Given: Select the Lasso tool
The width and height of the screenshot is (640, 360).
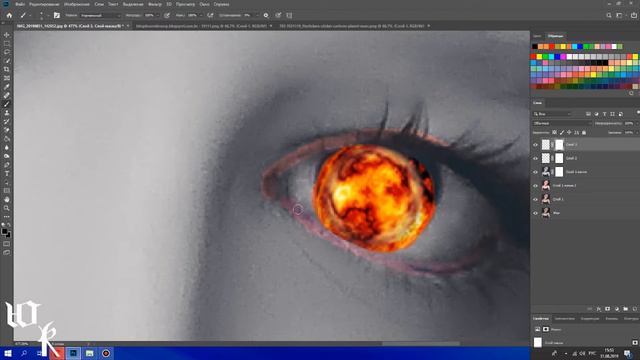Looking at the screenshot, I should (x=7, y=52).
